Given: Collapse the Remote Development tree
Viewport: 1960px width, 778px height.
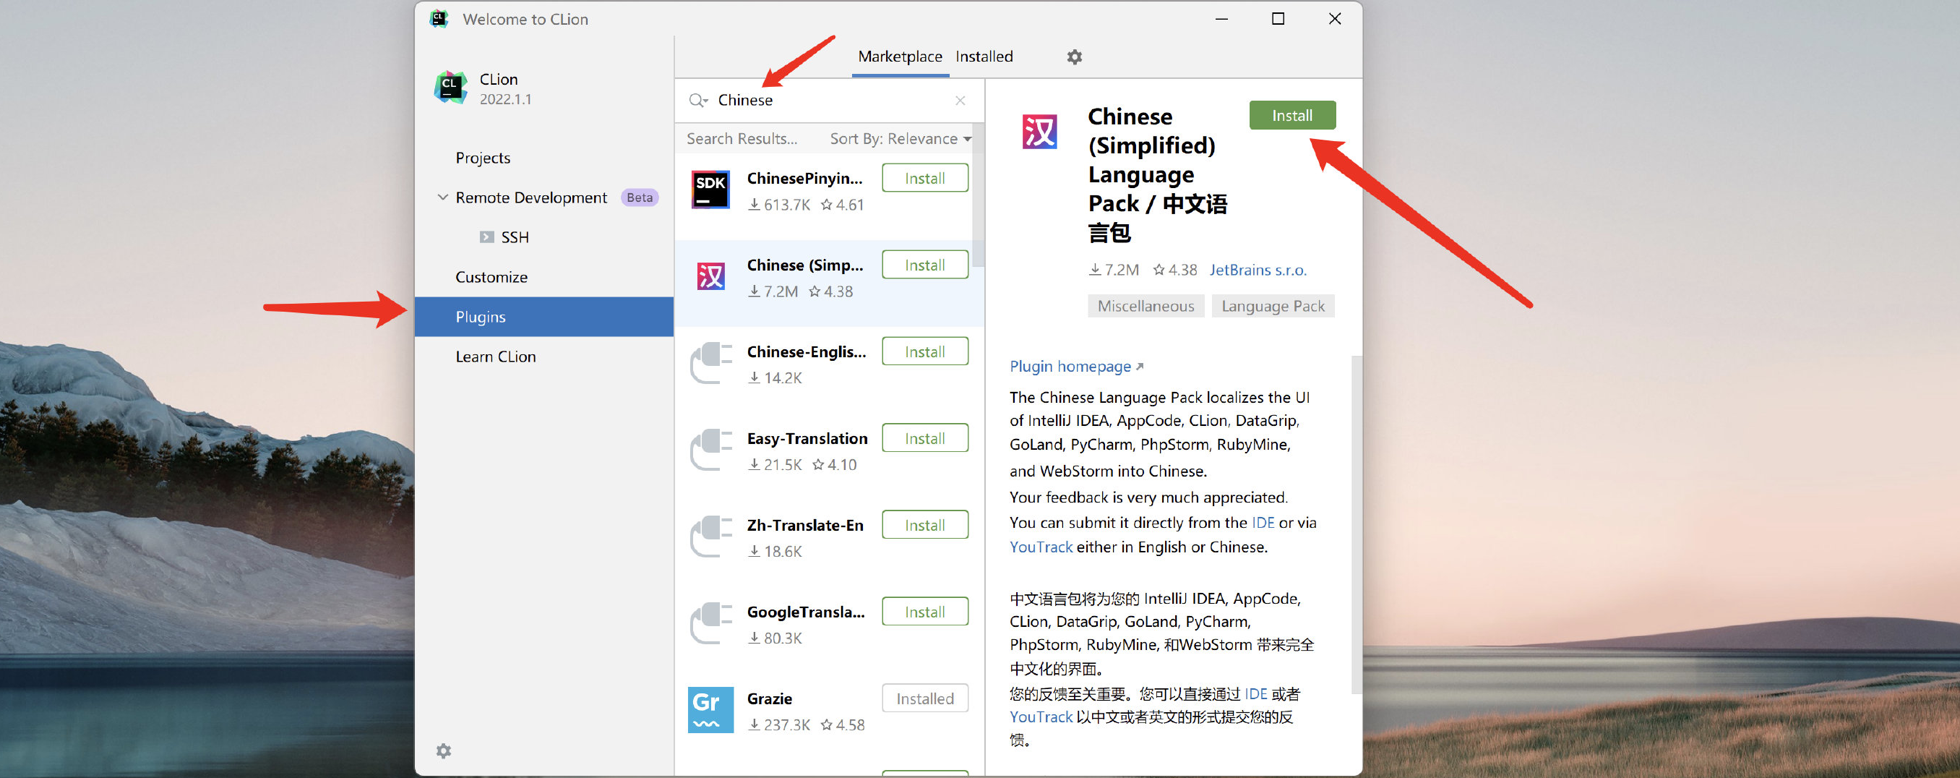Looking at the screenshot, I should [443, 197].
